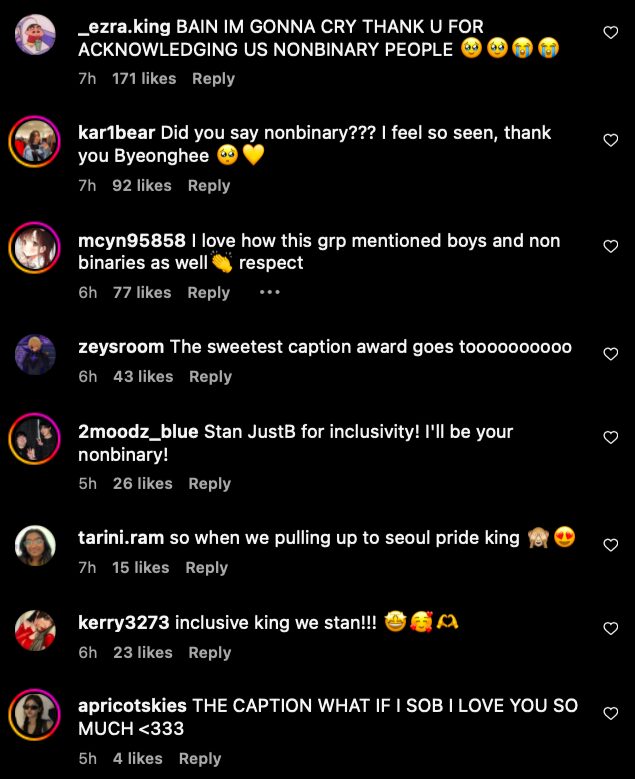The image size is (635, 779).
Task: Reply to apricotskies' comment
Action: pyautogui.click(x=199, y=759)
